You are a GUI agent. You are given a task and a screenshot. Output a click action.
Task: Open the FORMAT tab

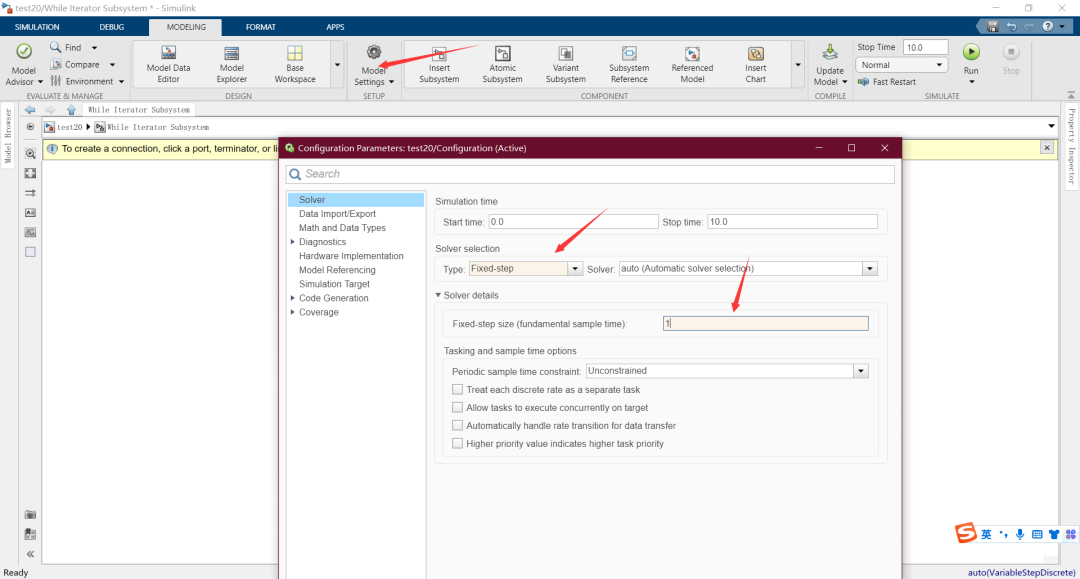260,27
